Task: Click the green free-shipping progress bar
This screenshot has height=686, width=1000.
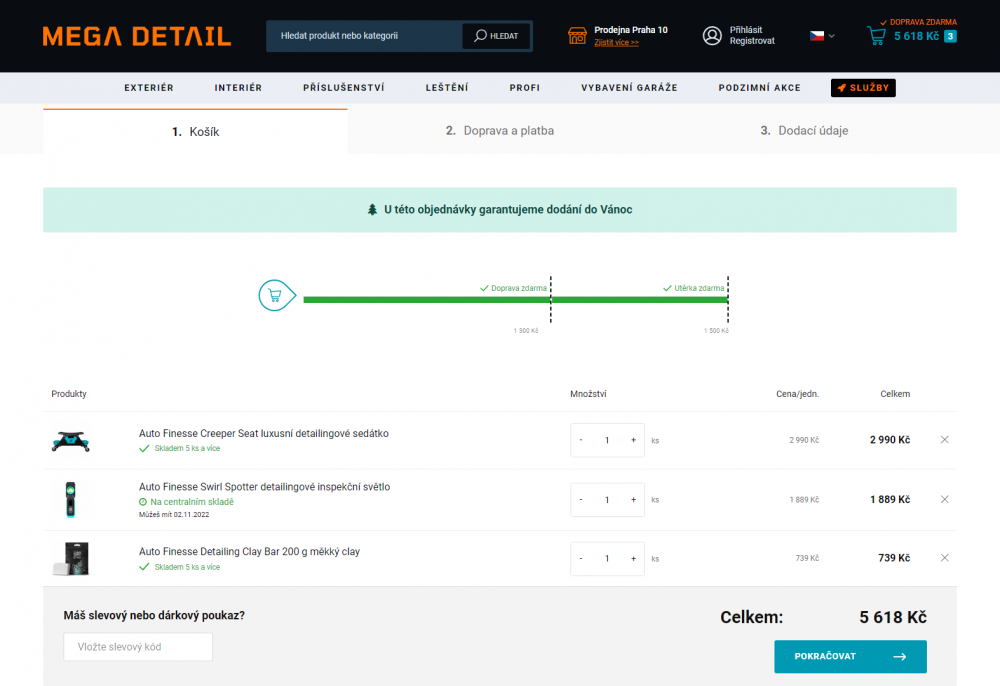Action: (515, 300)
